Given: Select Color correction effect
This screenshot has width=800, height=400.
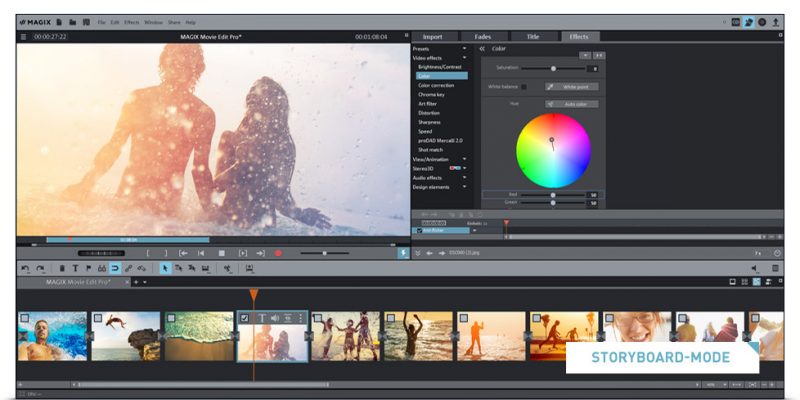Looking at the screenshot, I should tap(436, 85).
